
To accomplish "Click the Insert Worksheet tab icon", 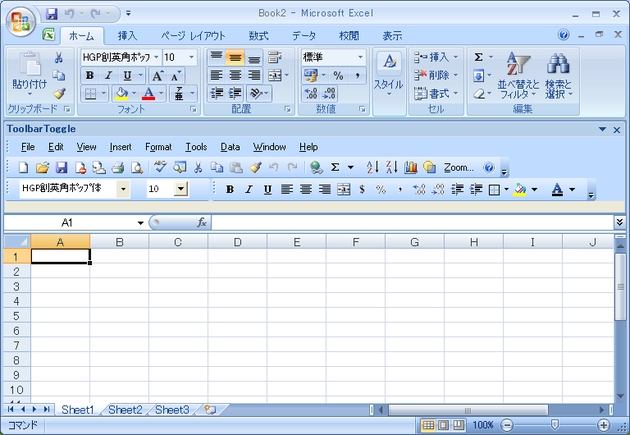I will [210, 410].
